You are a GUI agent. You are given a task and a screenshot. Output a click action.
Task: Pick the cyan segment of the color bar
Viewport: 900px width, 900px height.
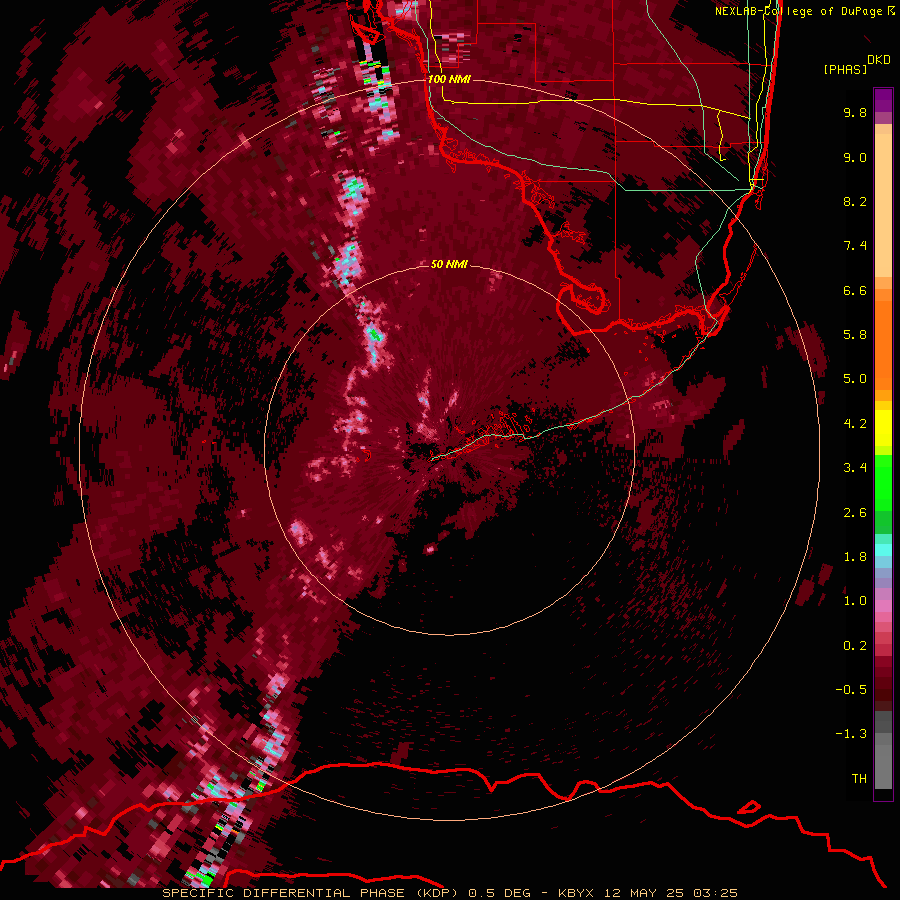coord(883,550)
